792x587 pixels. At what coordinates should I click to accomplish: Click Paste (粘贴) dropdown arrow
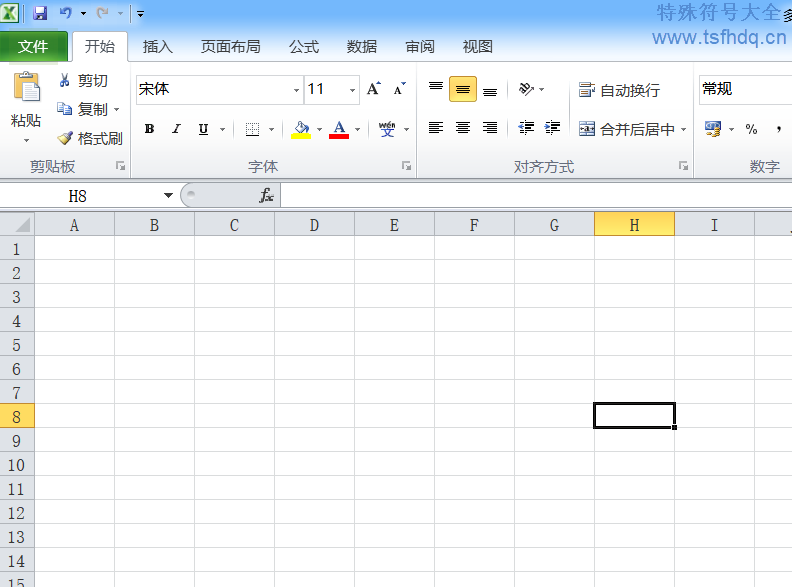coord(26,139)
